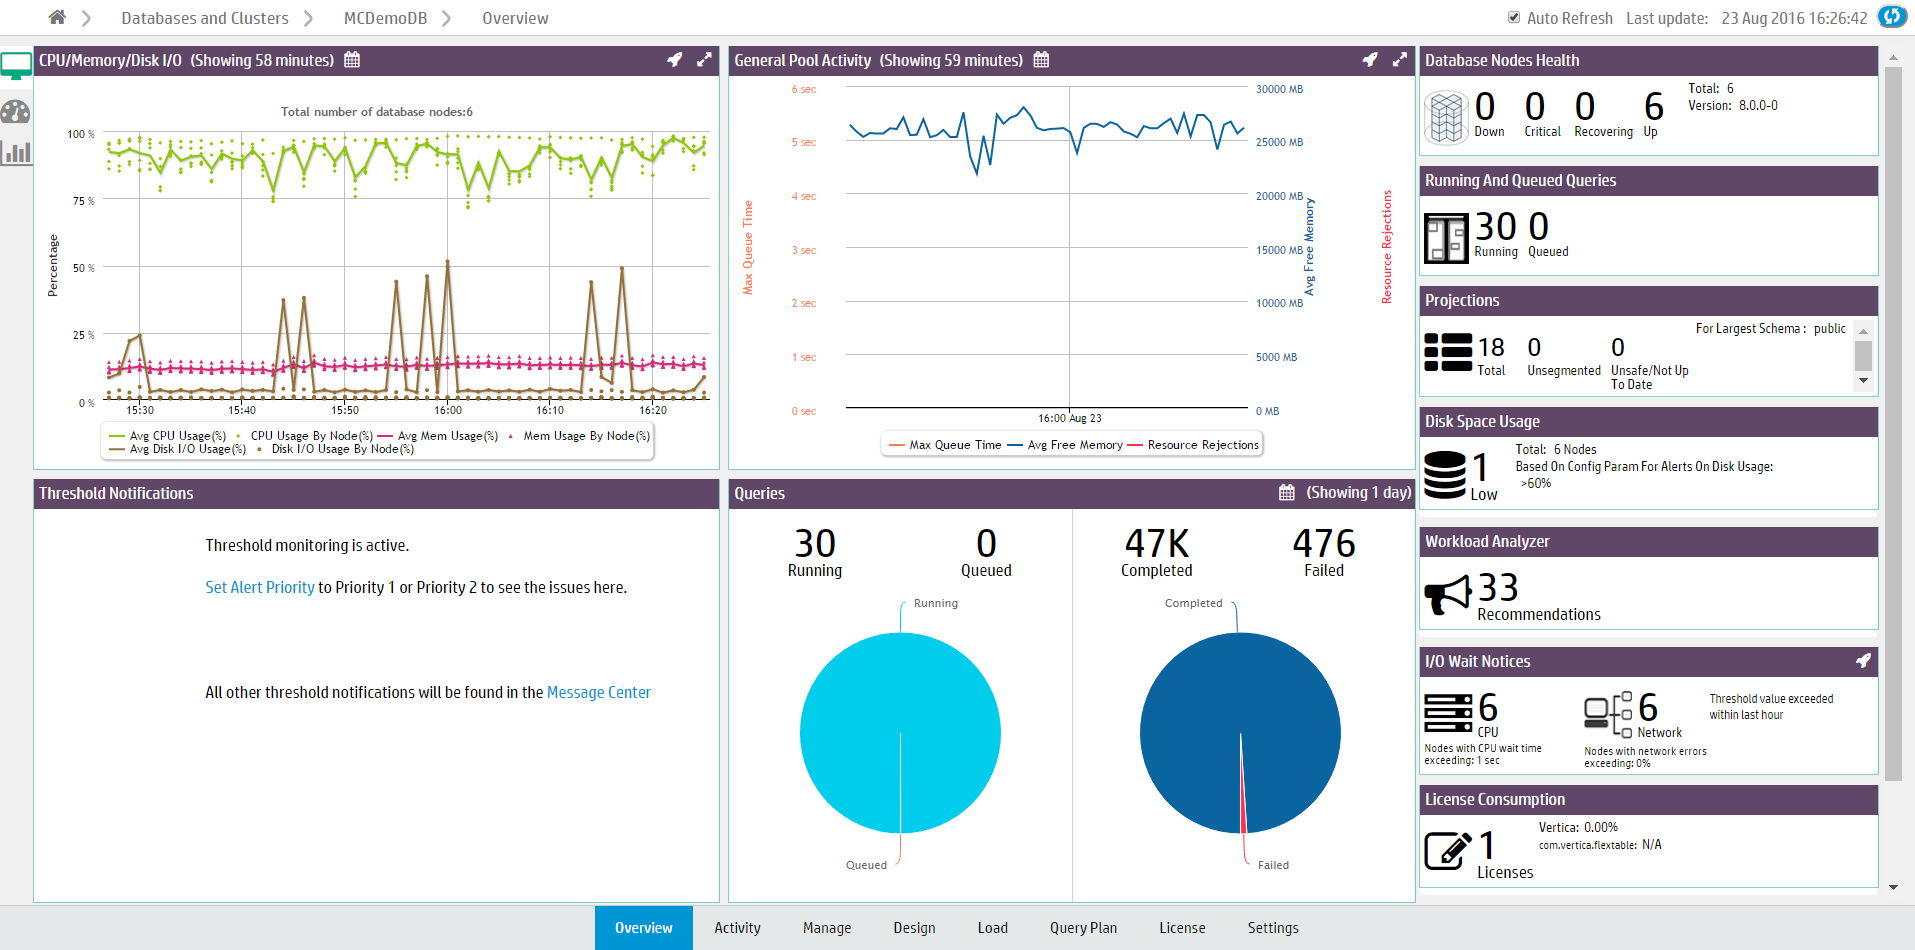Open calendar icon in Queries panel header

pyautogui.click(x=1286, y=493)
